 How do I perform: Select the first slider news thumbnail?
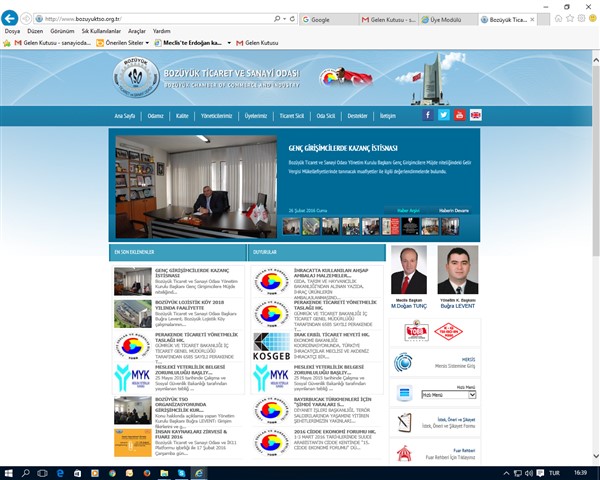click(x=291, y=226)
